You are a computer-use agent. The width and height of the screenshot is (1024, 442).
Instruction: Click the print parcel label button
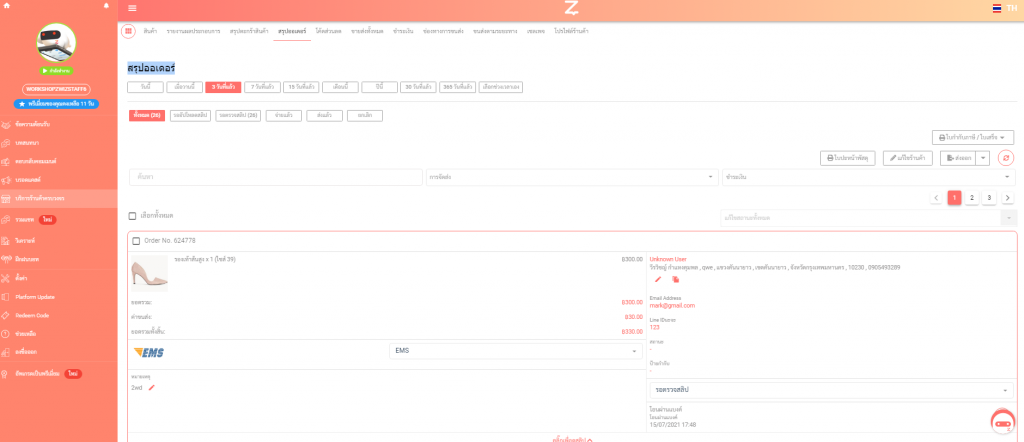pos(848,158)
